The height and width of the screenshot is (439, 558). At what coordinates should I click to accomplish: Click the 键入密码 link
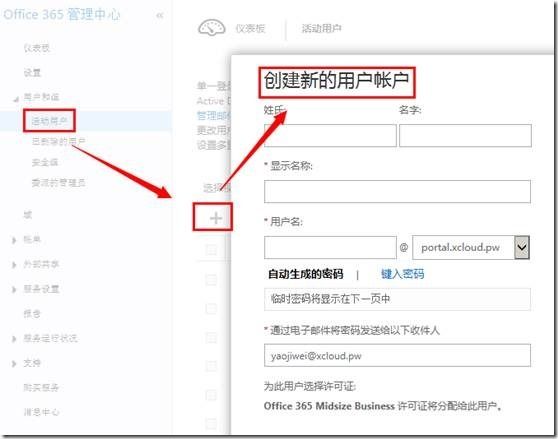pos(402,274)
